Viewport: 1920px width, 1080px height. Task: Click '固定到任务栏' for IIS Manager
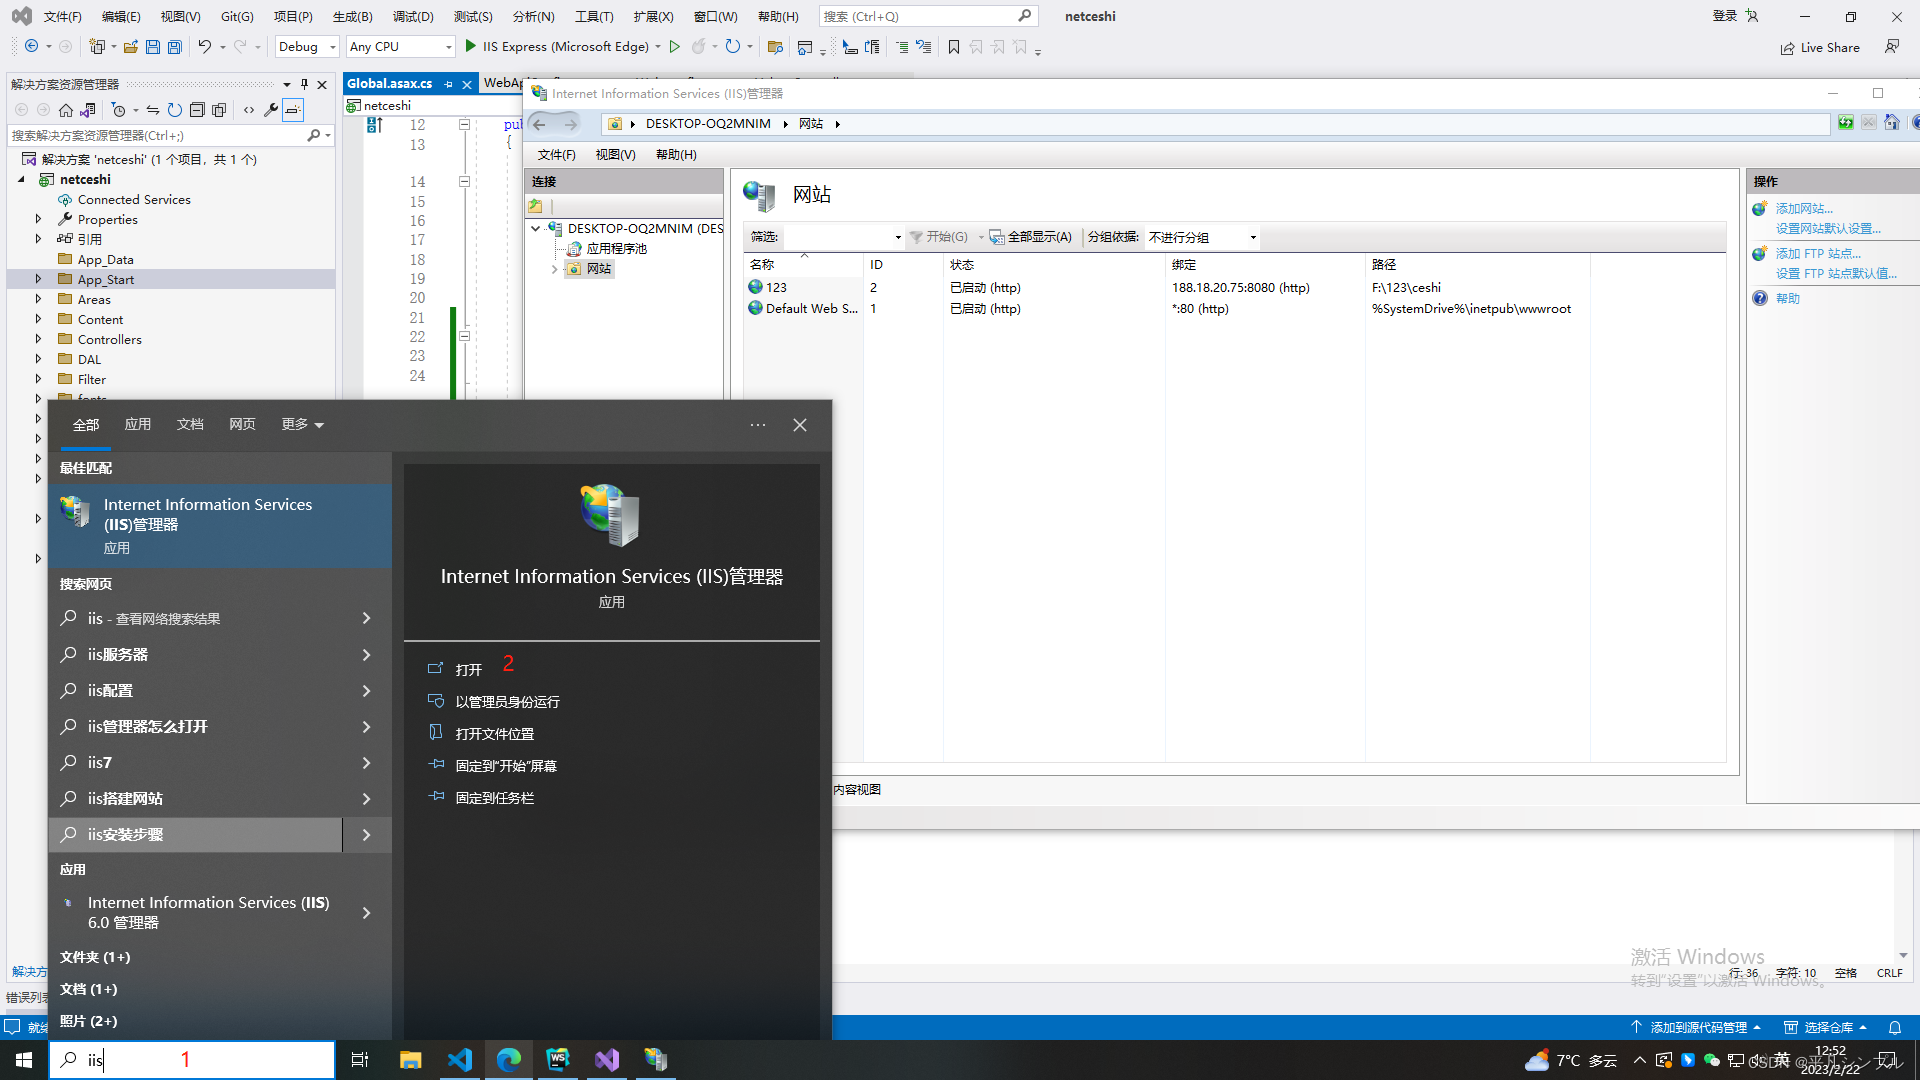coord(495,796)
